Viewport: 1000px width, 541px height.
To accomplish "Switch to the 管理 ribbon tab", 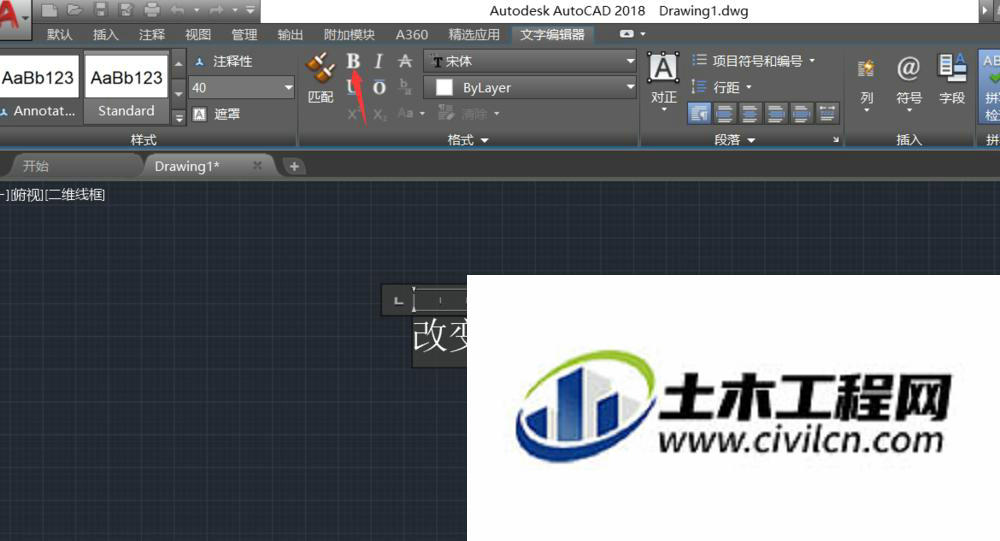I will click(244, 34).
